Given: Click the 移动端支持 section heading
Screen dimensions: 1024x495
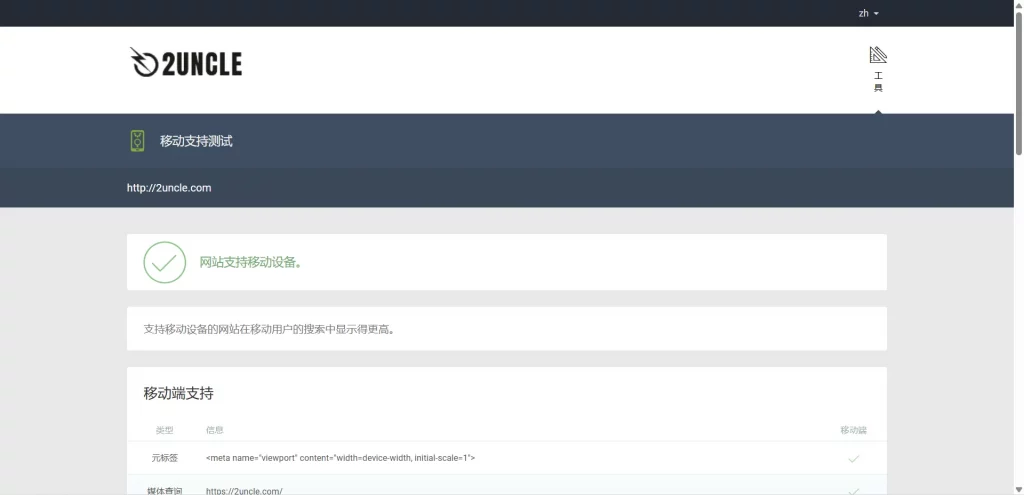Looking at the screenshot, I should [x=178, y=393].
